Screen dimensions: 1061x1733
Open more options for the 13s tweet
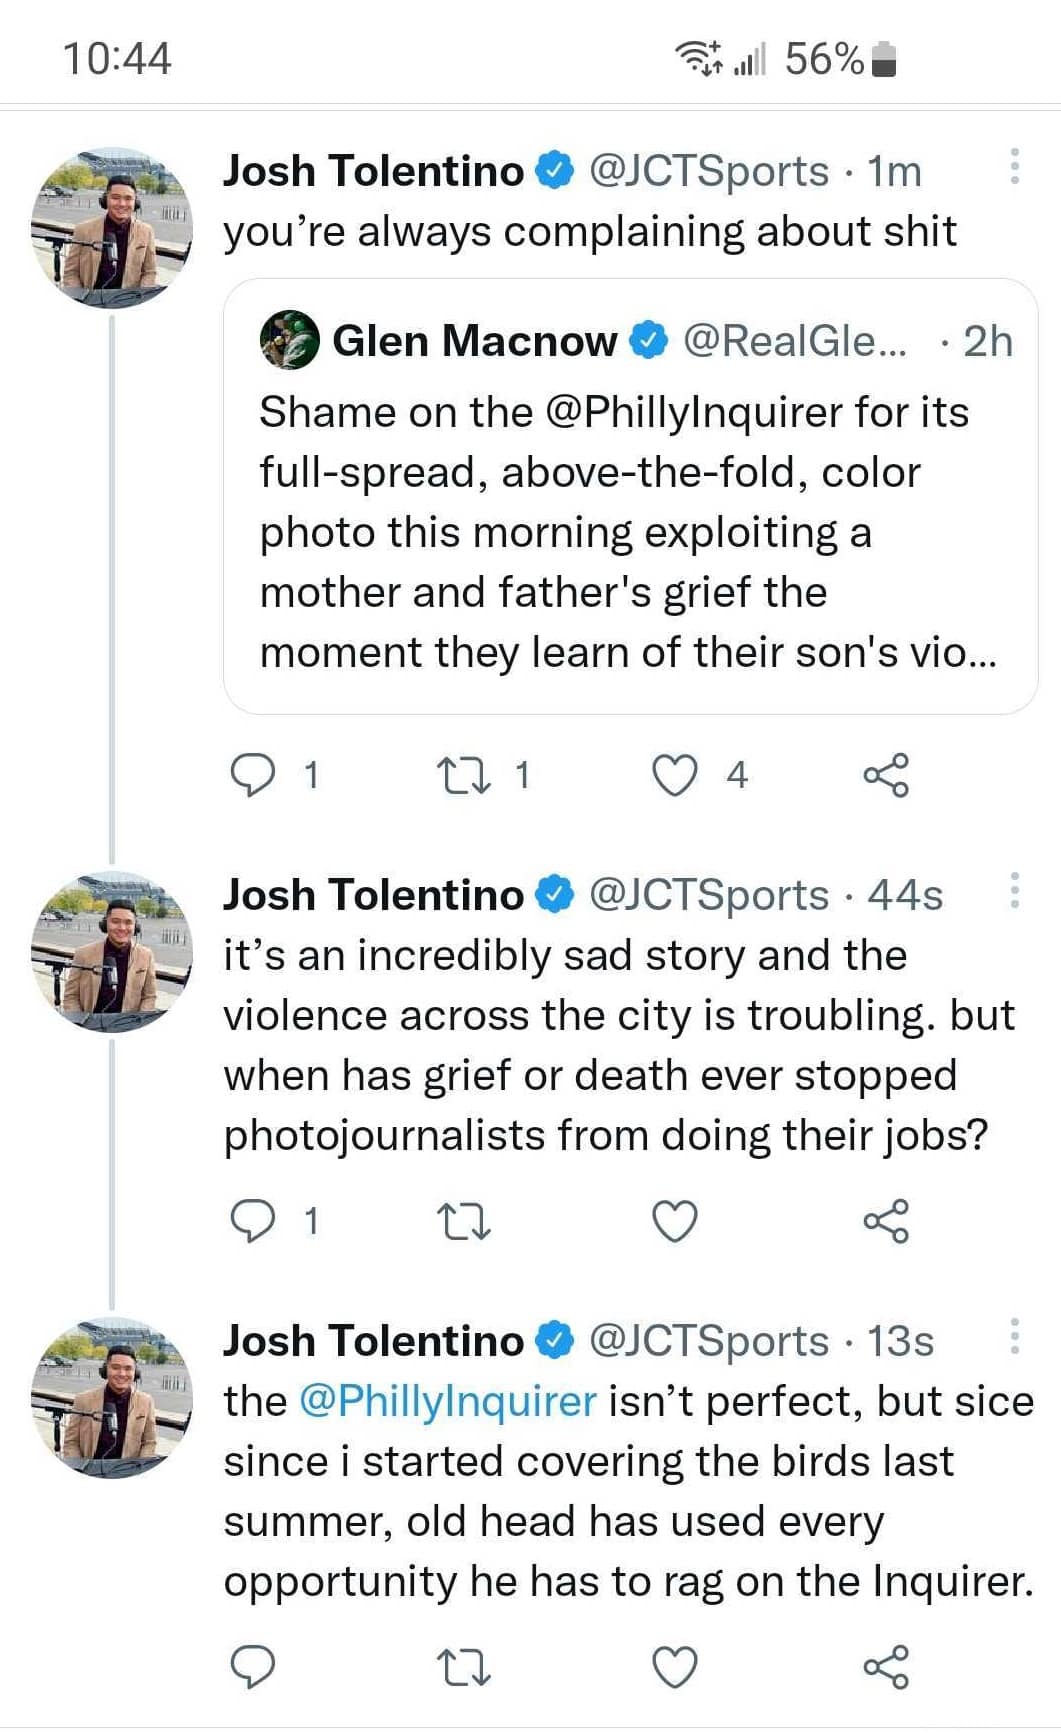1014,1336
